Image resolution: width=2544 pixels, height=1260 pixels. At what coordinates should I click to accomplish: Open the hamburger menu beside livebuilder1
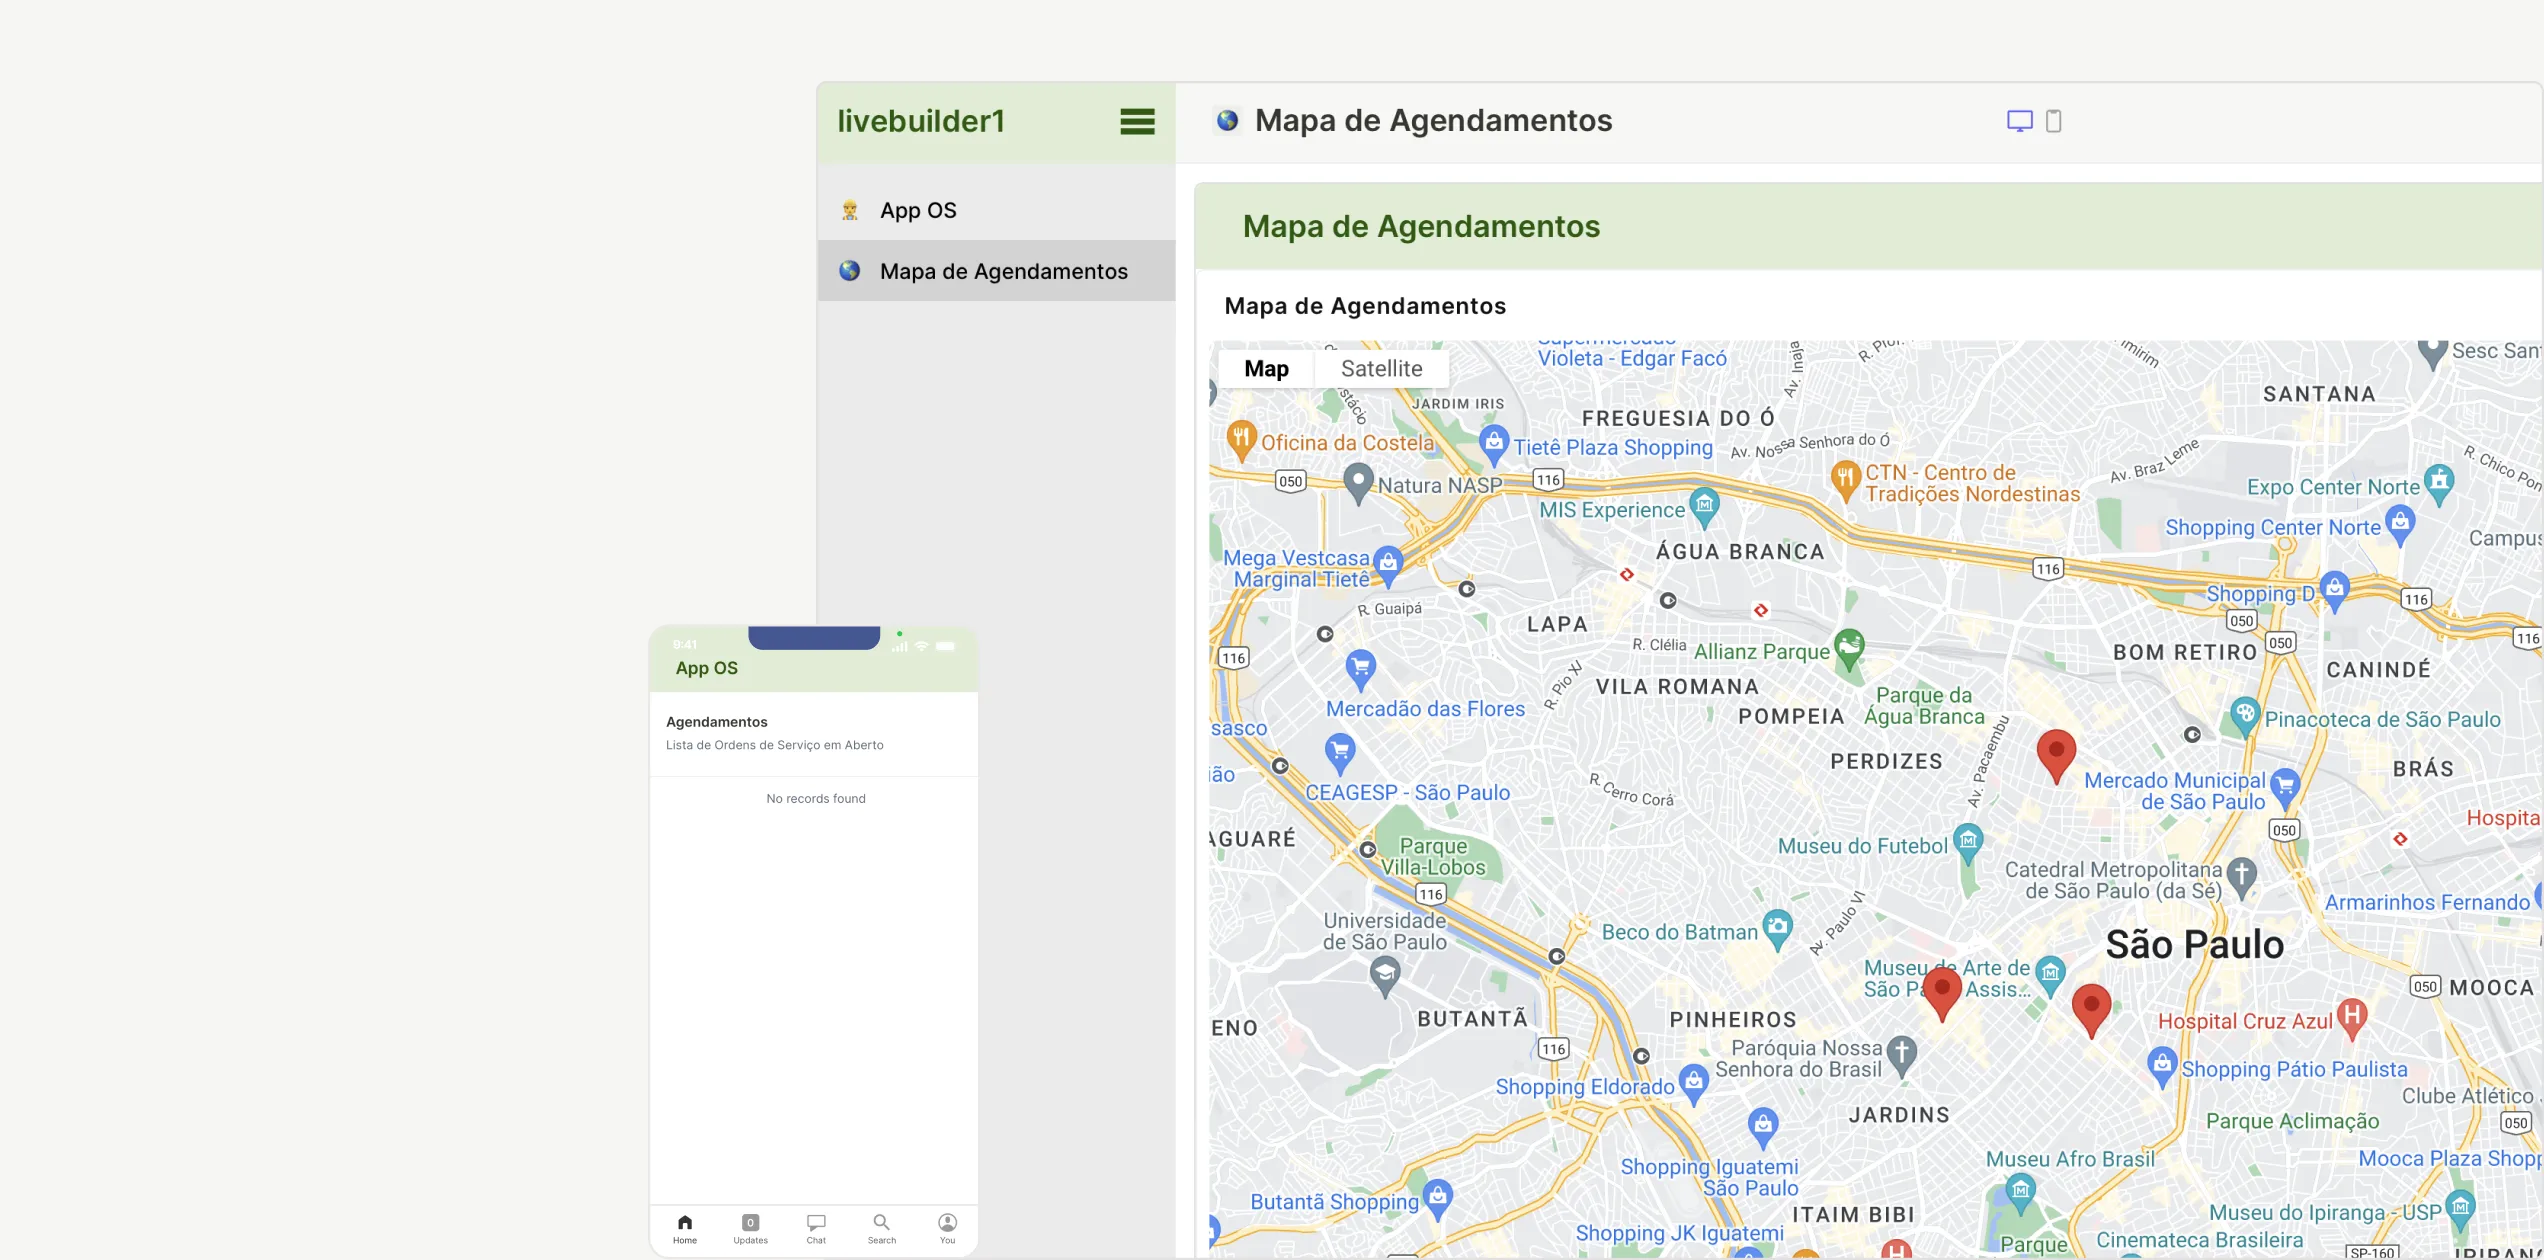[x=1137, y=122]
